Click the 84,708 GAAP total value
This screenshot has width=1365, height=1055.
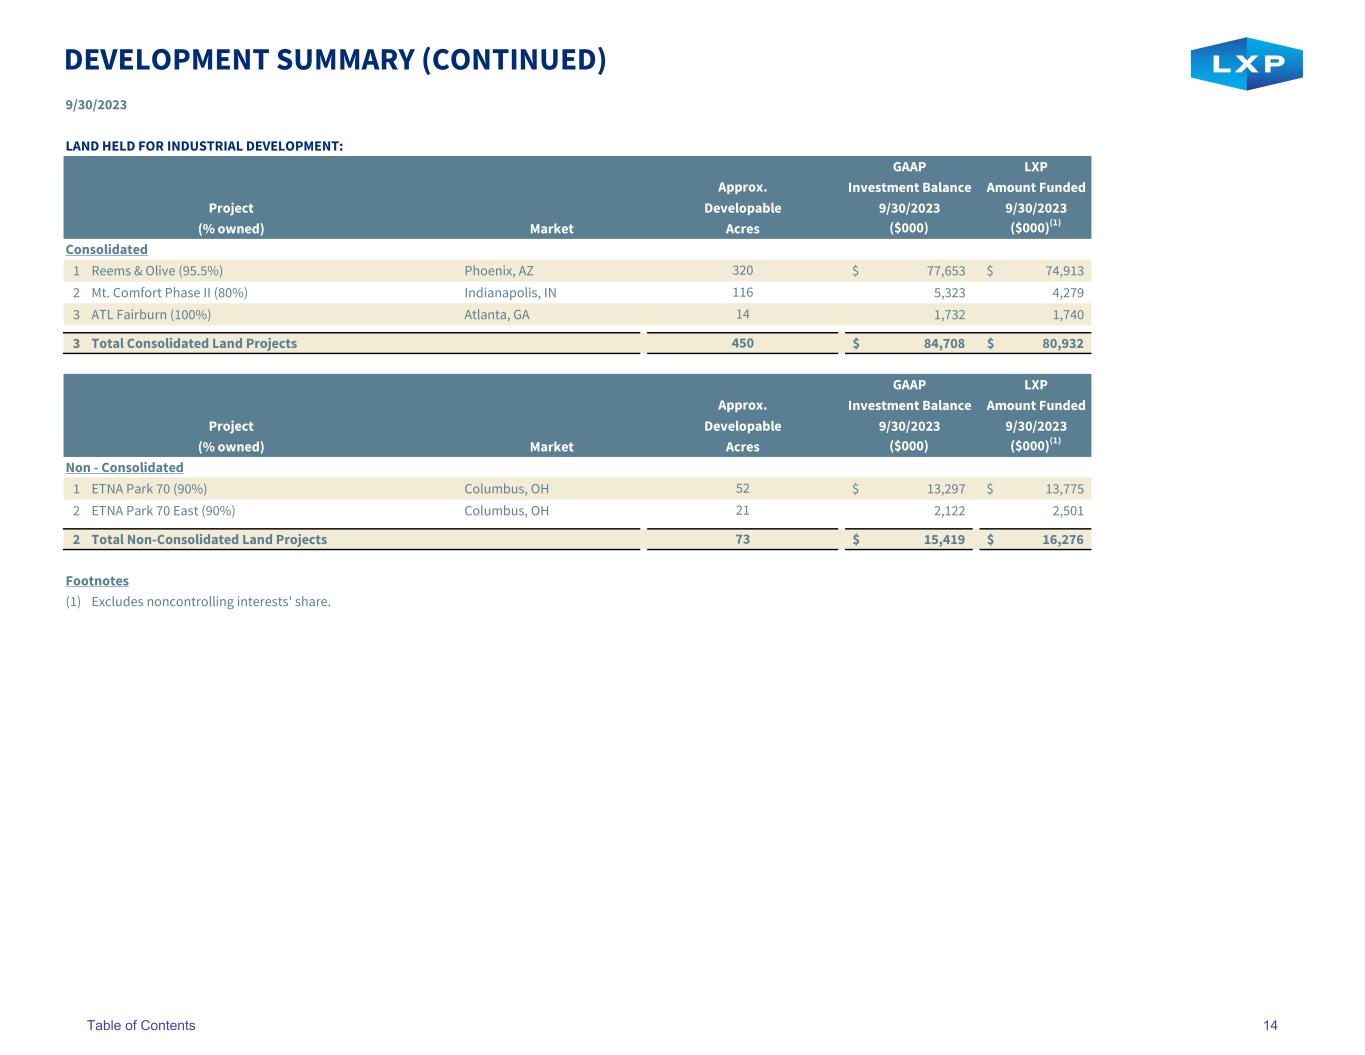(x=943, y=343)
